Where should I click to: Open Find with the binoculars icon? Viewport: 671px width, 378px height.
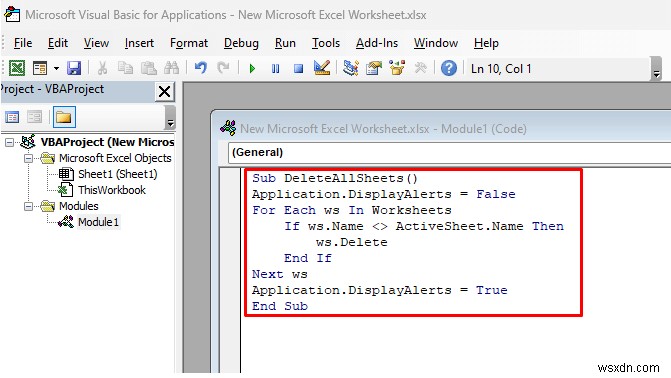172,68
